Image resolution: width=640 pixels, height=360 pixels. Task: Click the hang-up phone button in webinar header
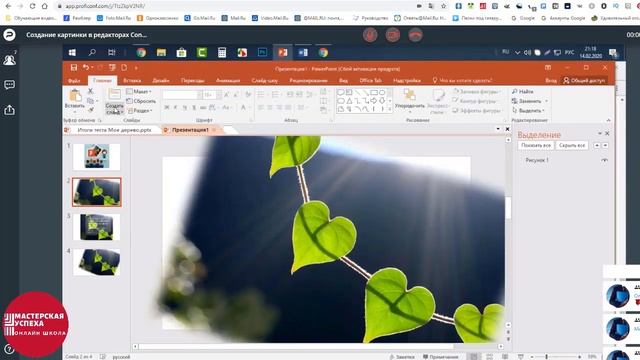(416, 35)
